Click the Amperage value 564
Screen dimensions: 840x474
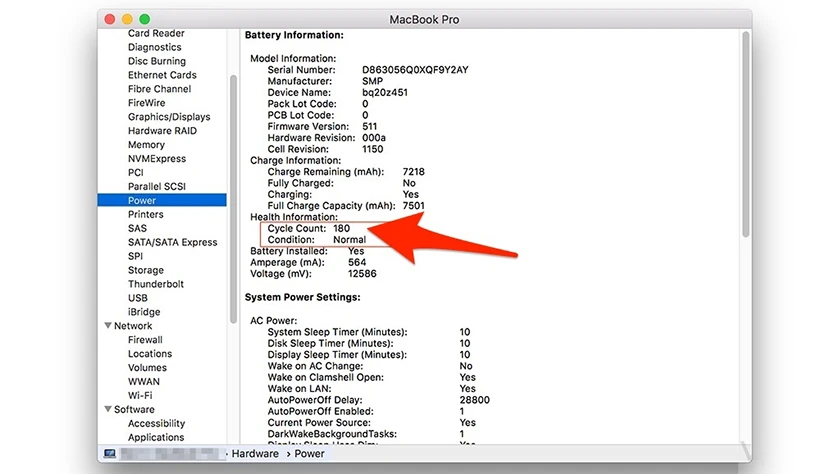tap(357, 262)
